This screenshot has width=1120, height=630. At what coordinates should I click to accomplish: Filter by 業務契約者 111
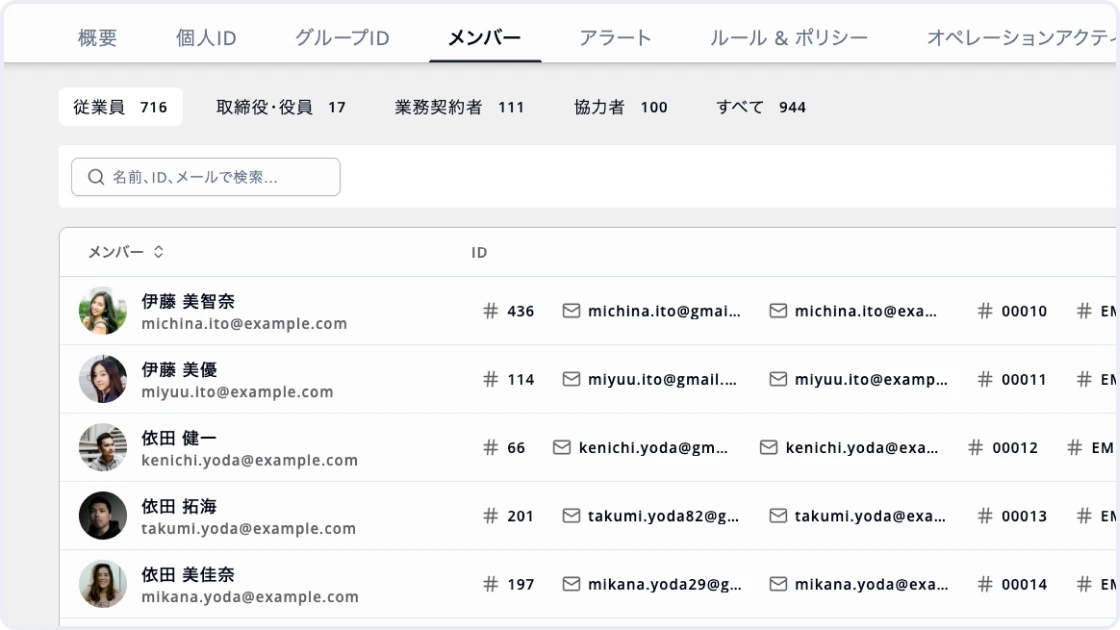click(x=459, y=107)
